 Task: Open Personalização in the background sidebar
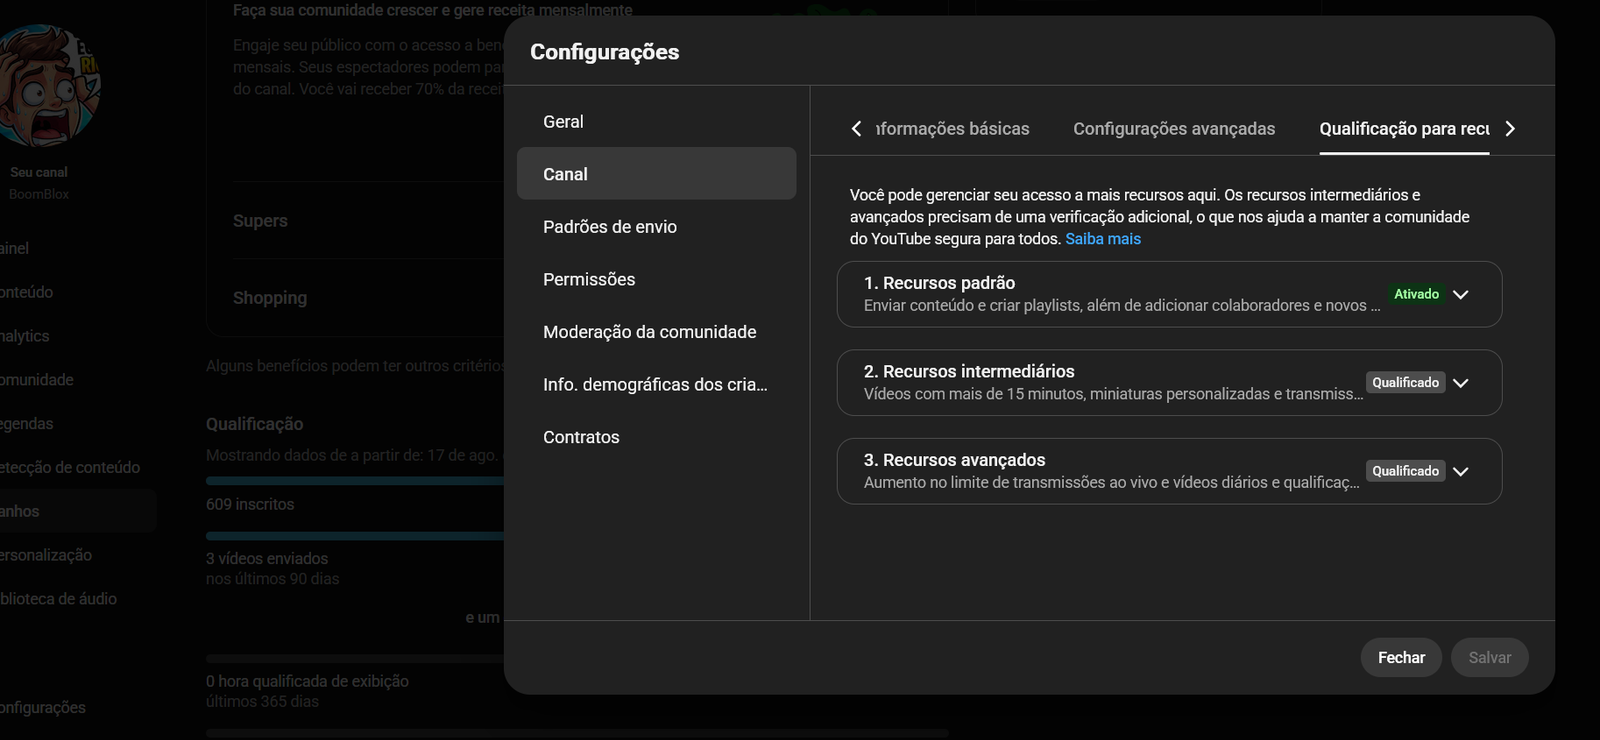click(x=46, y=555)
